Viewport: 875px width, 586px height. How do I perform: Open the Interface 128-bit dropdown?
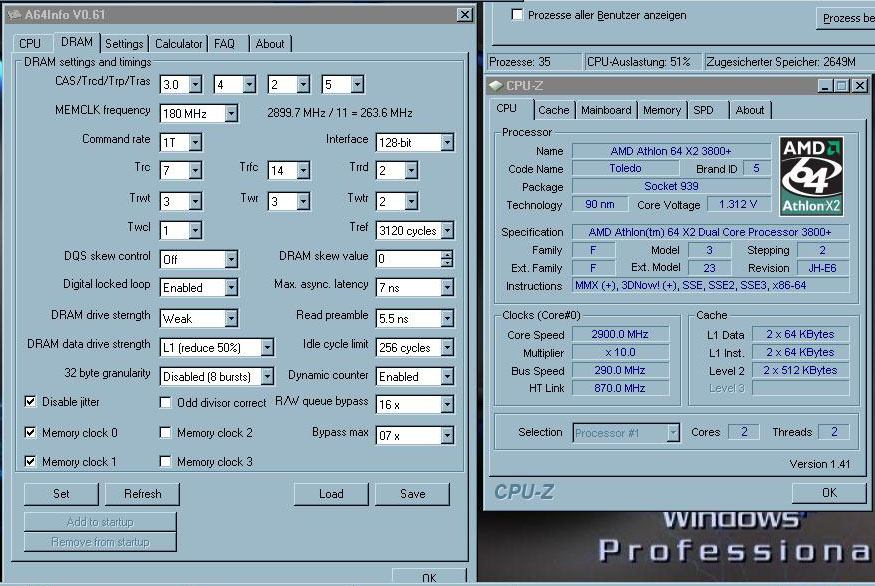[447, 142]
